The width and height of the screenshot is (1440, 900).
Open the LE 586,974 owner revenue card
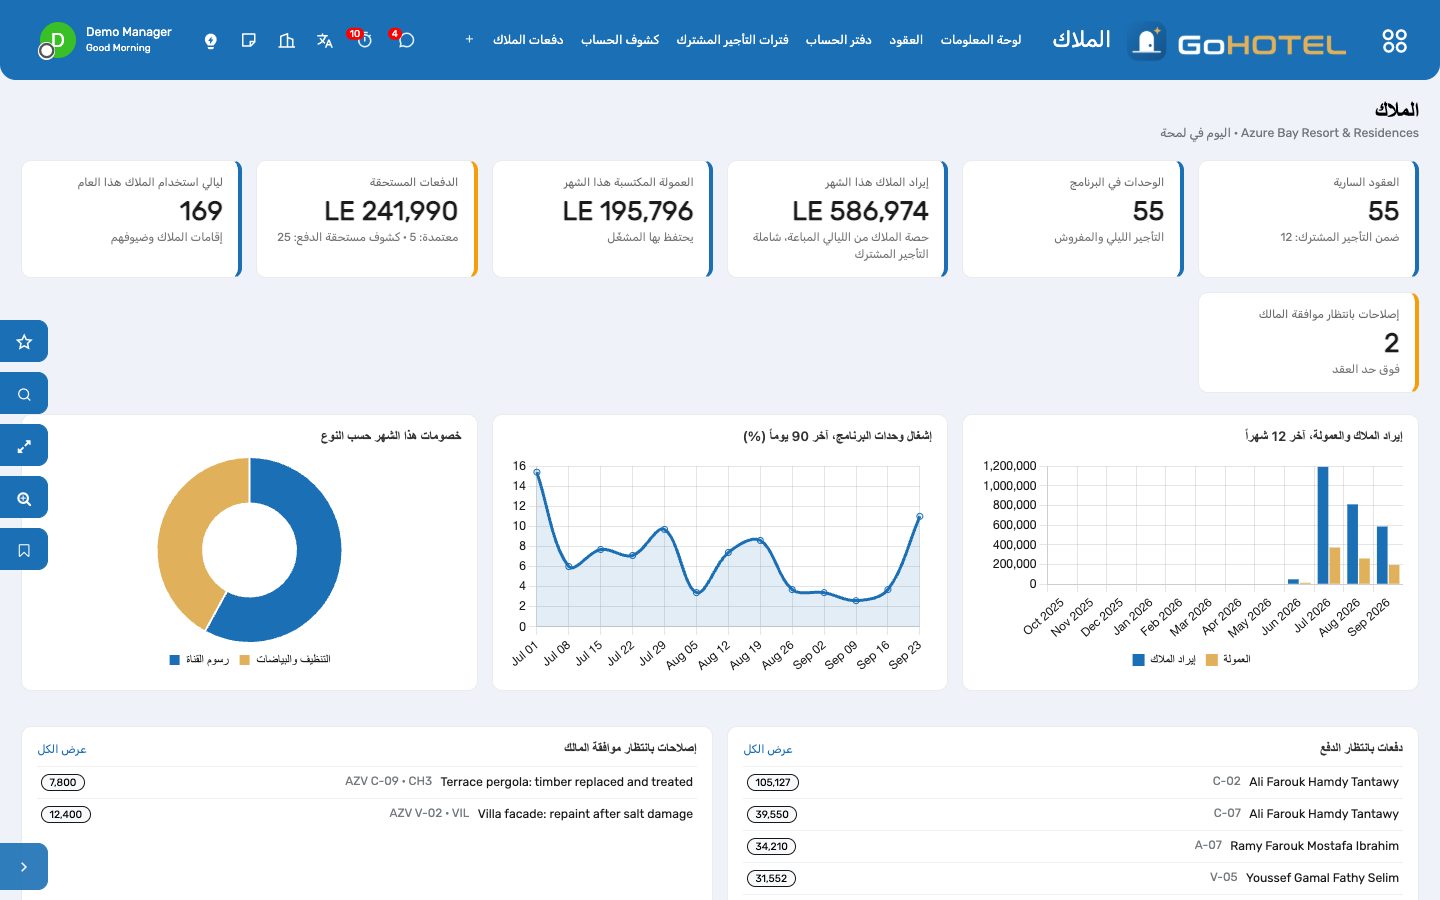838,219
